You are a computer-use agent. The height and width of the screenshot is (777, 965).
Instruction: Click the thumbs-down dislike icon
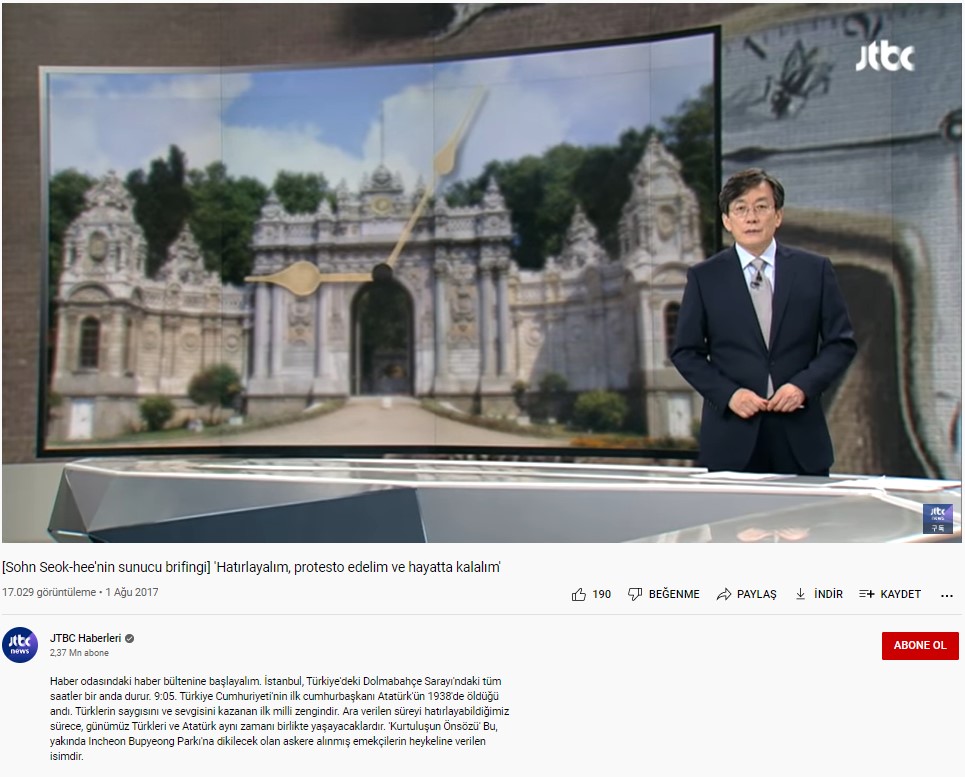click(635, 594)
